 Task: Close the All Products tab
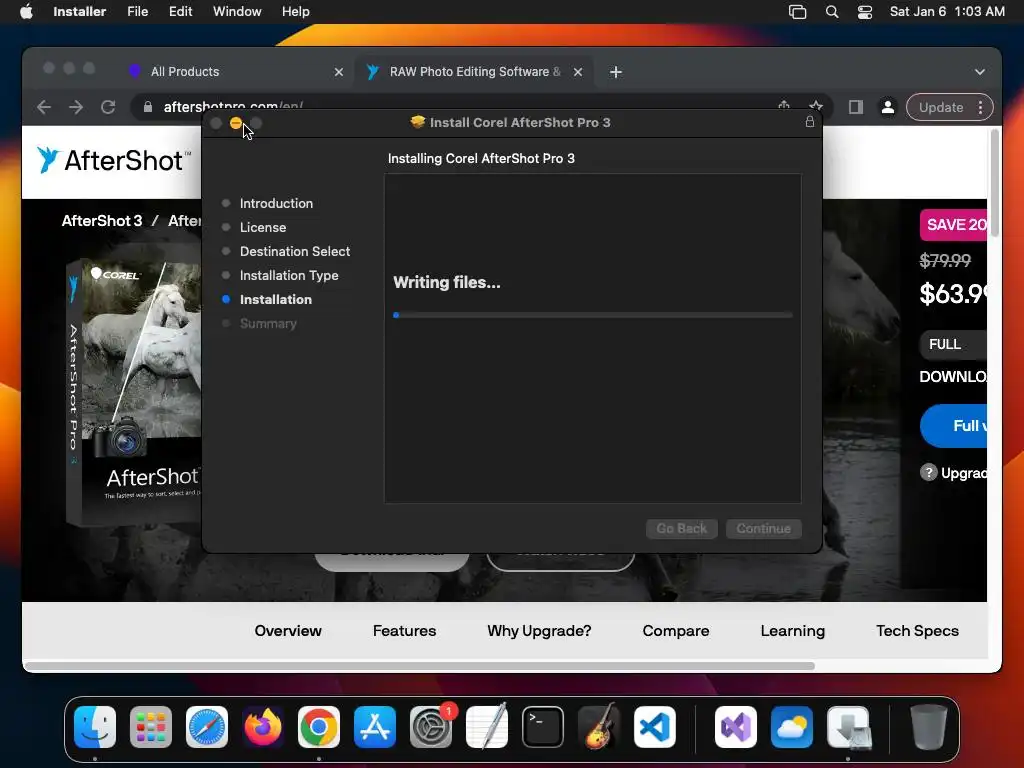click(x=338, y=72)
